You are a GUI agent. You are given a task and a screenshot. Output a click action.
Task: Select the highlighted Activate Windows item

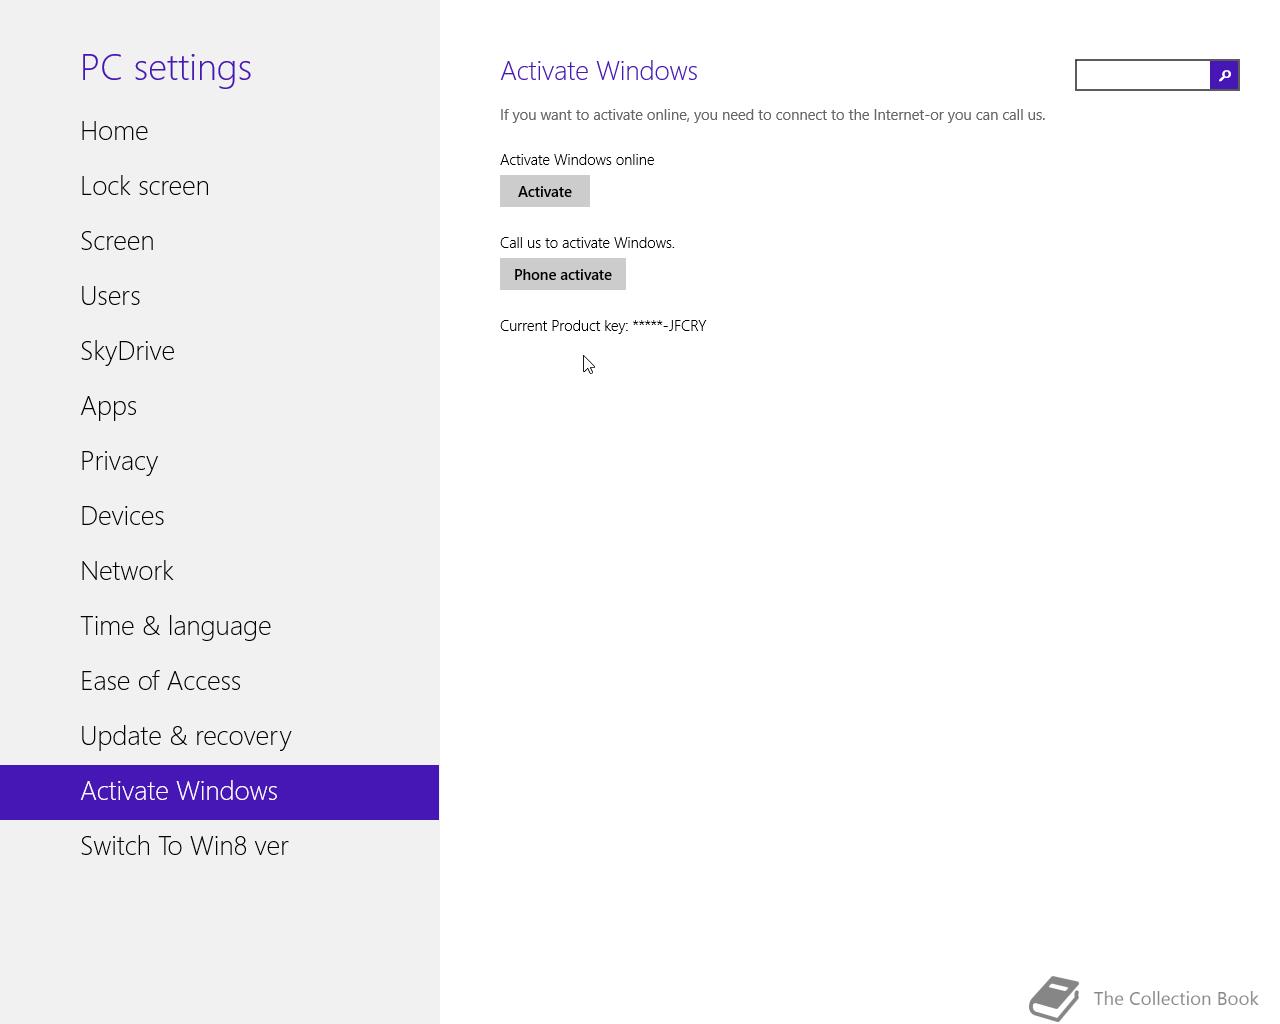[x=220, y=792]
